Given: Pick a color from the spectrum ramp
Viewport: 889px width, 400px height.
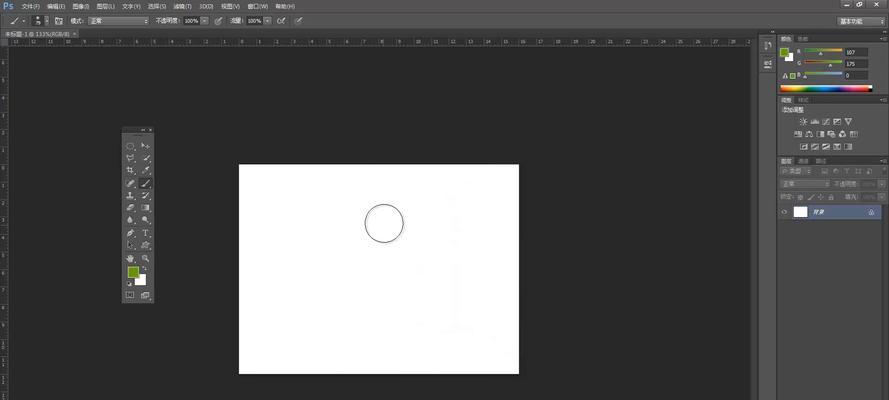Looking at the screenshot, I should pos(826,88).
